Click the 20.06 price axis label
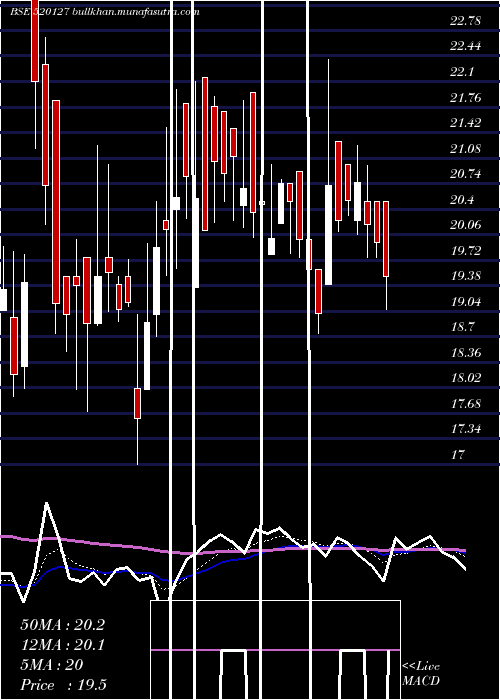This screenshot has height=700, width=500. coord(465,225)
